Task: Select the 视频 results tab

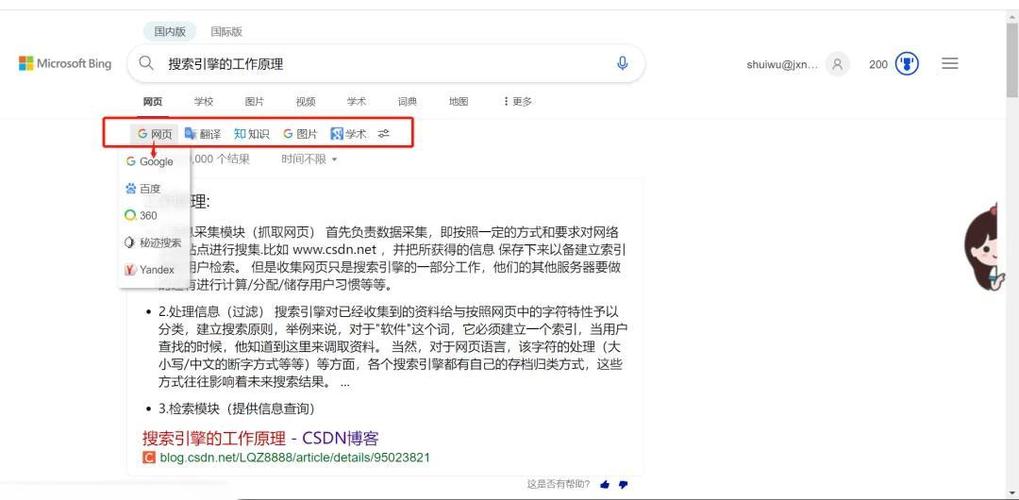Action: (x=305, y=101)
